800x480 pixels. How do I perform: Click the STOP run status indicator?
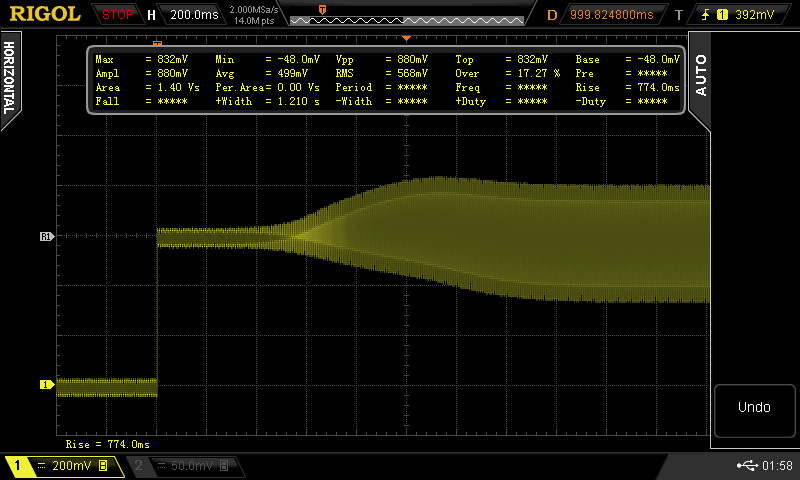[x=118, y=15]
